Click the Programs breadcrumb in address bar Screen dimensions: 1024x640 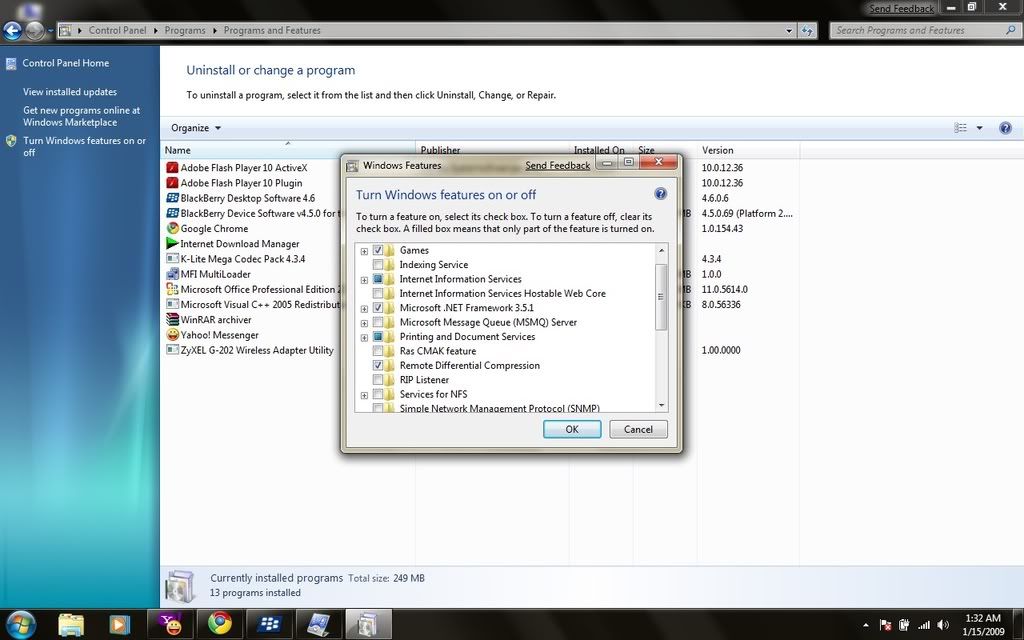185,31
